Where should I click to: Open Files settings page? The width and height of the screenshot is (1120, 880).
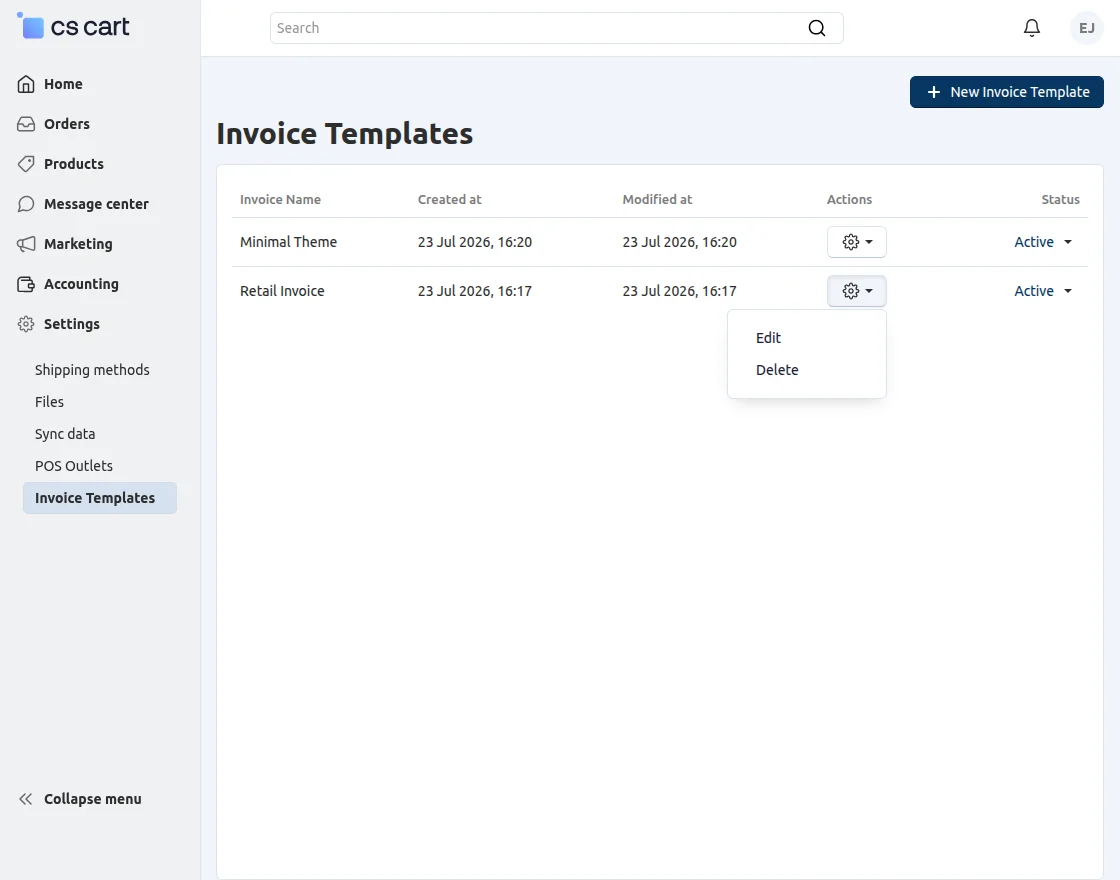pyautogui.click(x=49, y=402)
